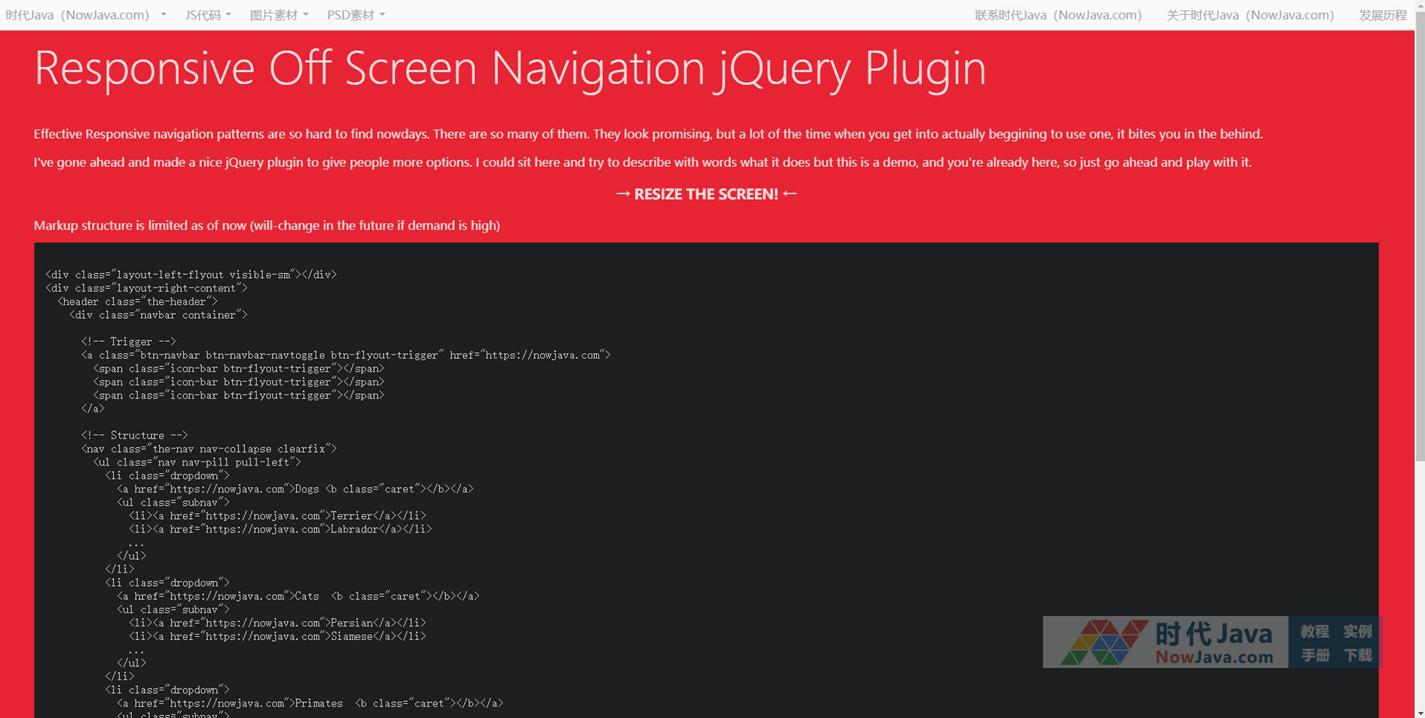Open the 发展历程 menu item
This screenshot has width=1425, height=718.
tap(1382, 15)
